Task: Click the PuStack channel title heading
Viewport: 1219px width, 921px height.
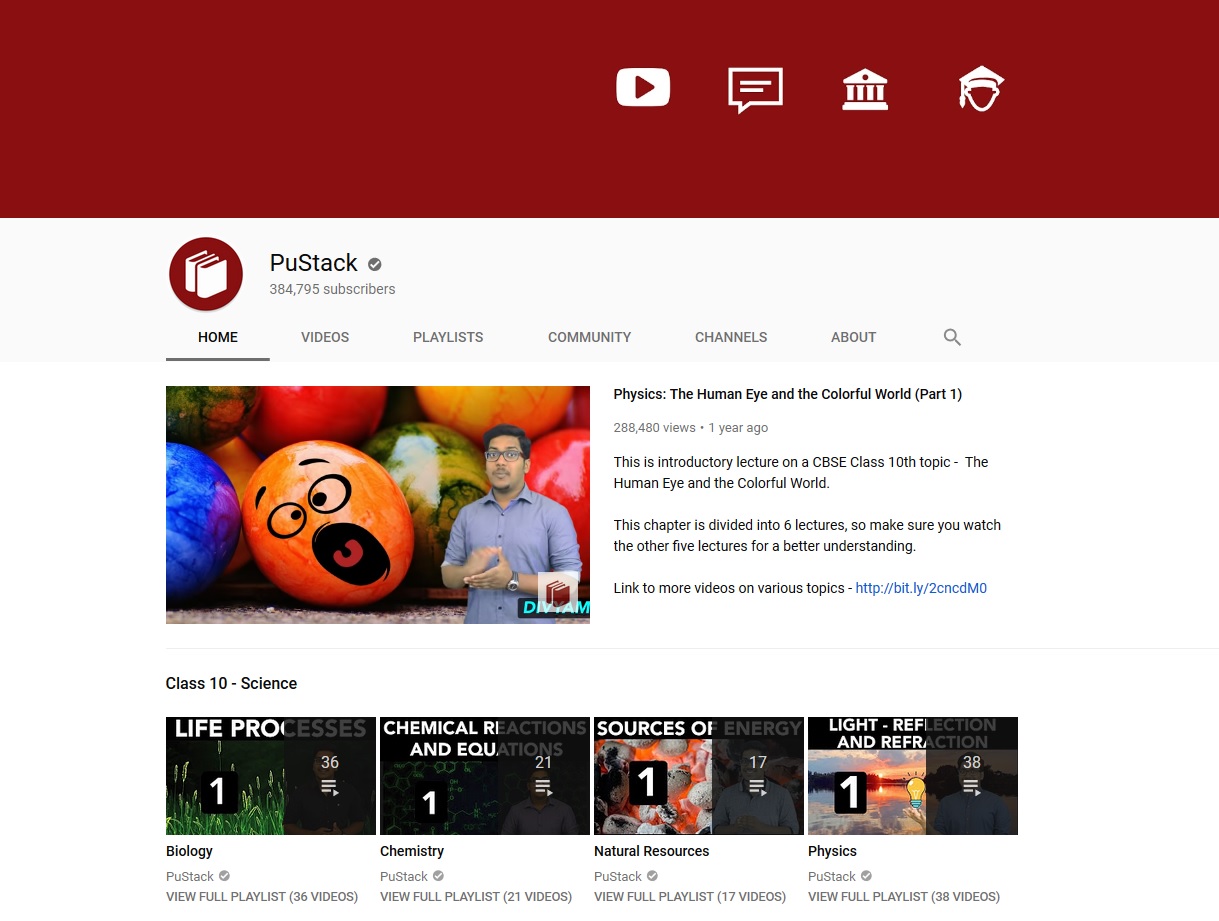Action: click(313, 263)
